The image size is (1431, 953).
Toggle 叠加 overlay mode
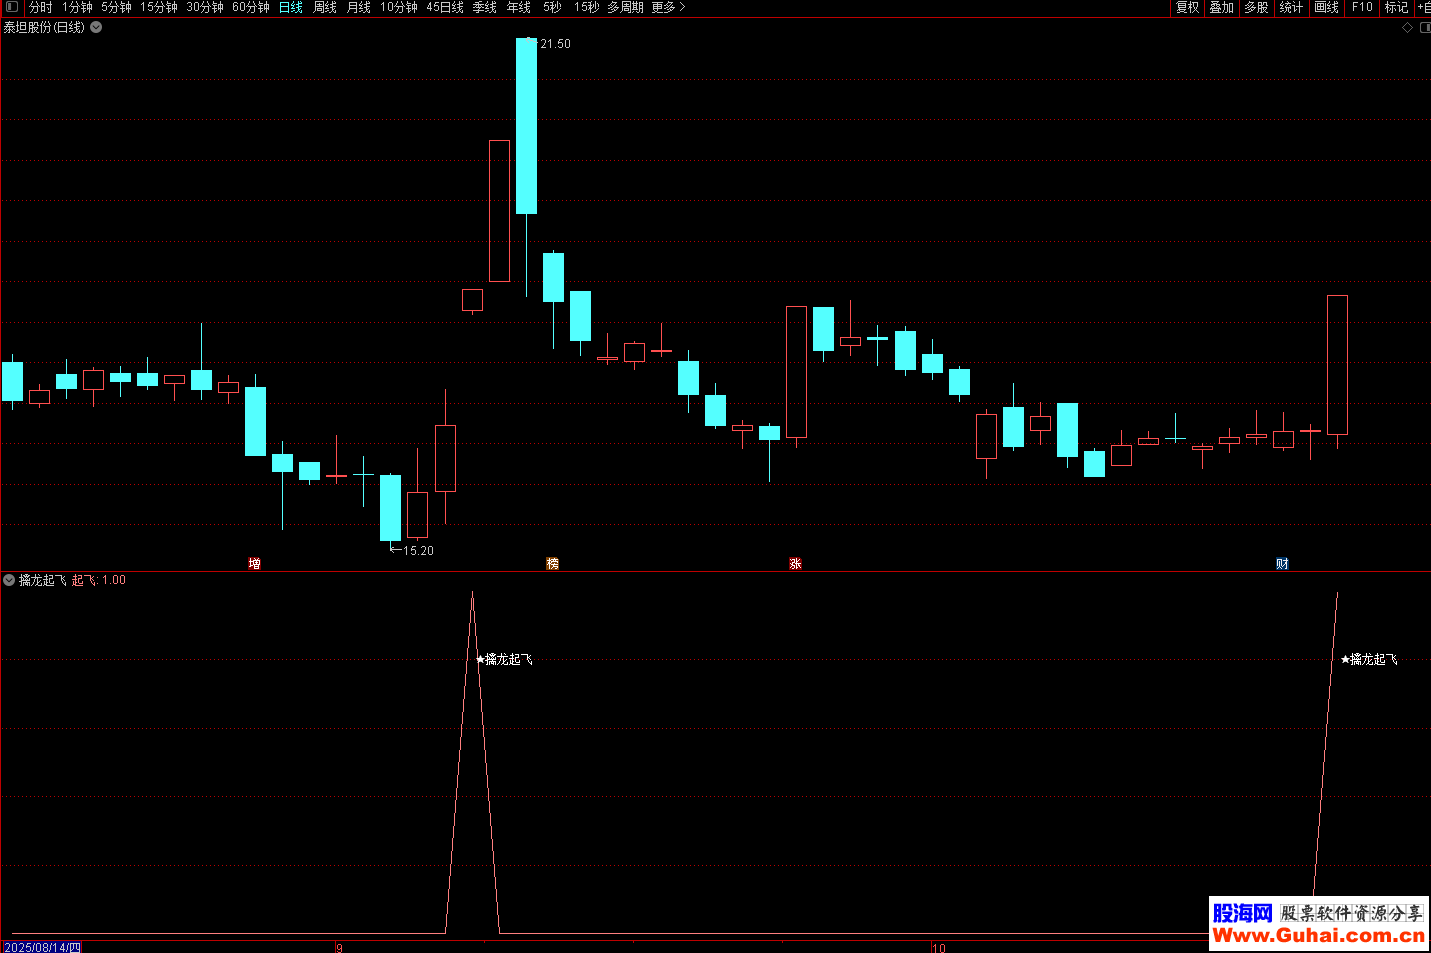coord(1221,7)
